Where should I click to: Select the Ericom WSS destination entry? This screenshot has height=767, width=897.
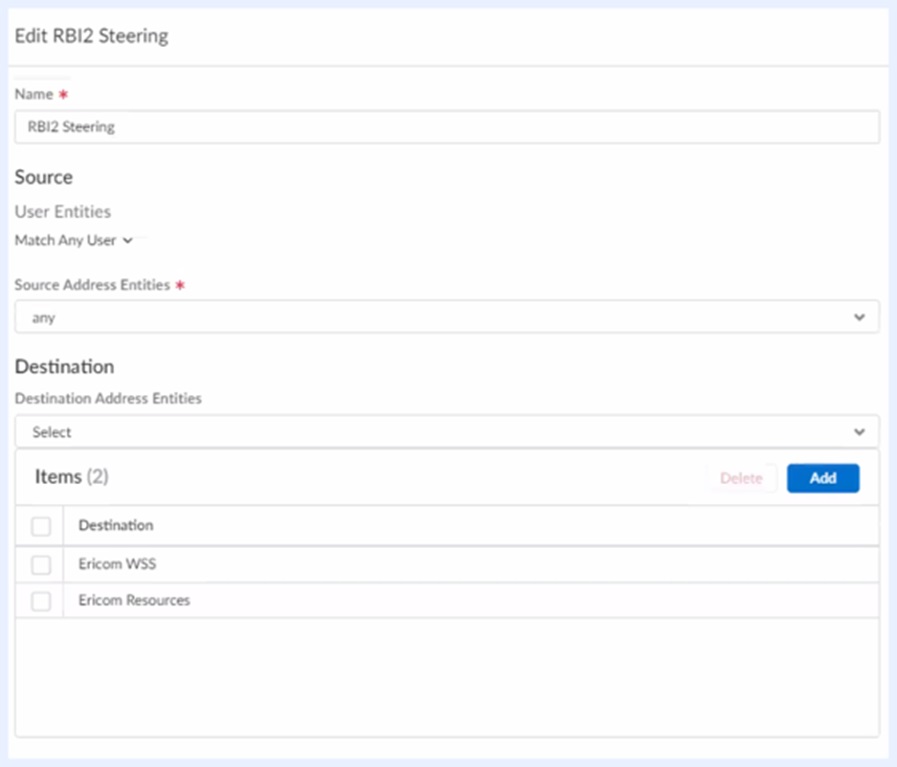coord(117,564)
